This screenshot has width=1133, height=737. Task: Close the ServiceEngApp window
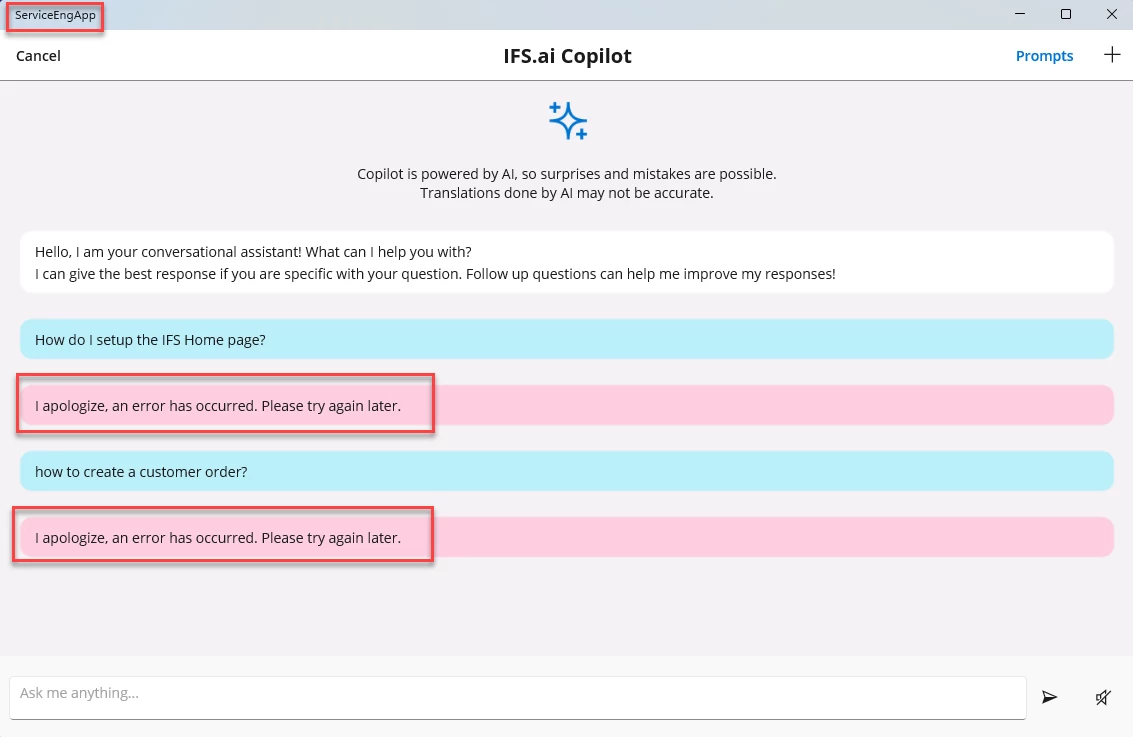(x=1111, y=14)
